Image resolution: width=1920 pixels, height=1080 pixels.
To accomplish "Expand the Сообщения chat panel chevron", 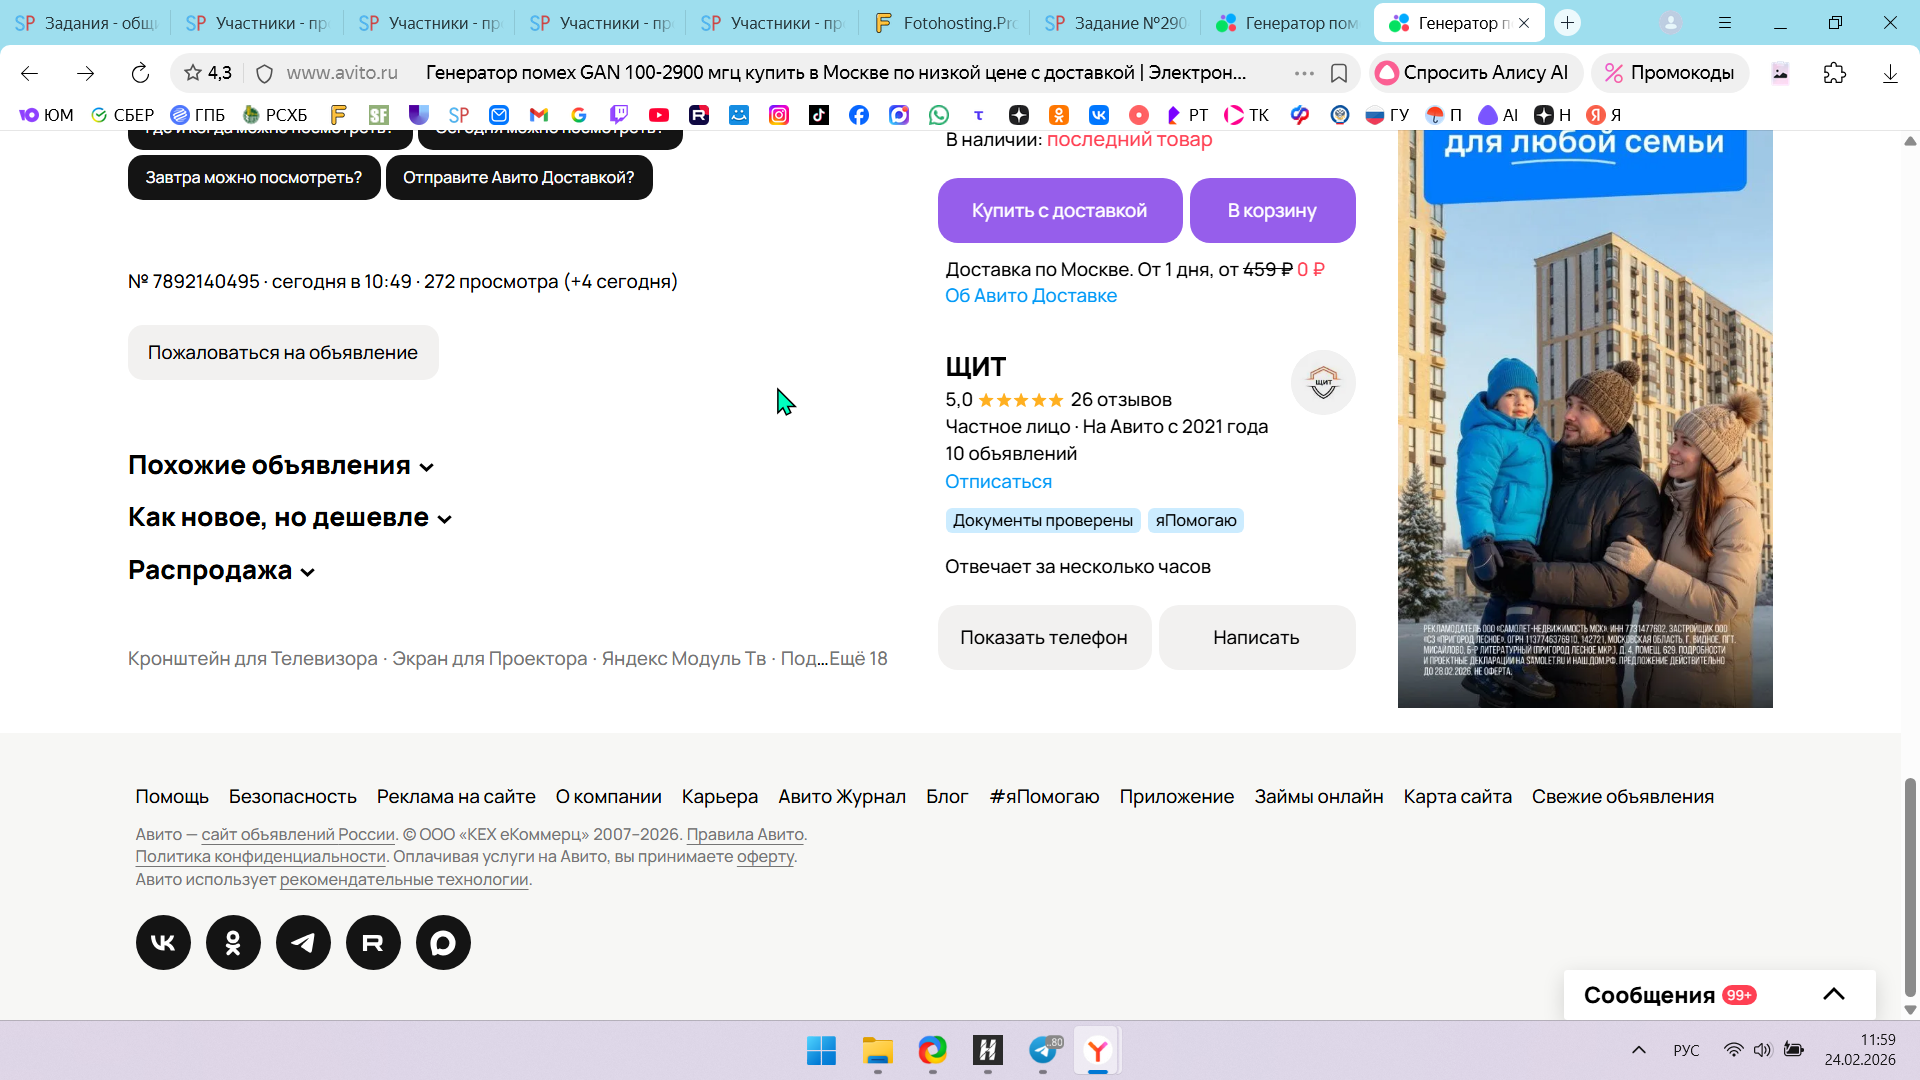I will [1833, 994].
